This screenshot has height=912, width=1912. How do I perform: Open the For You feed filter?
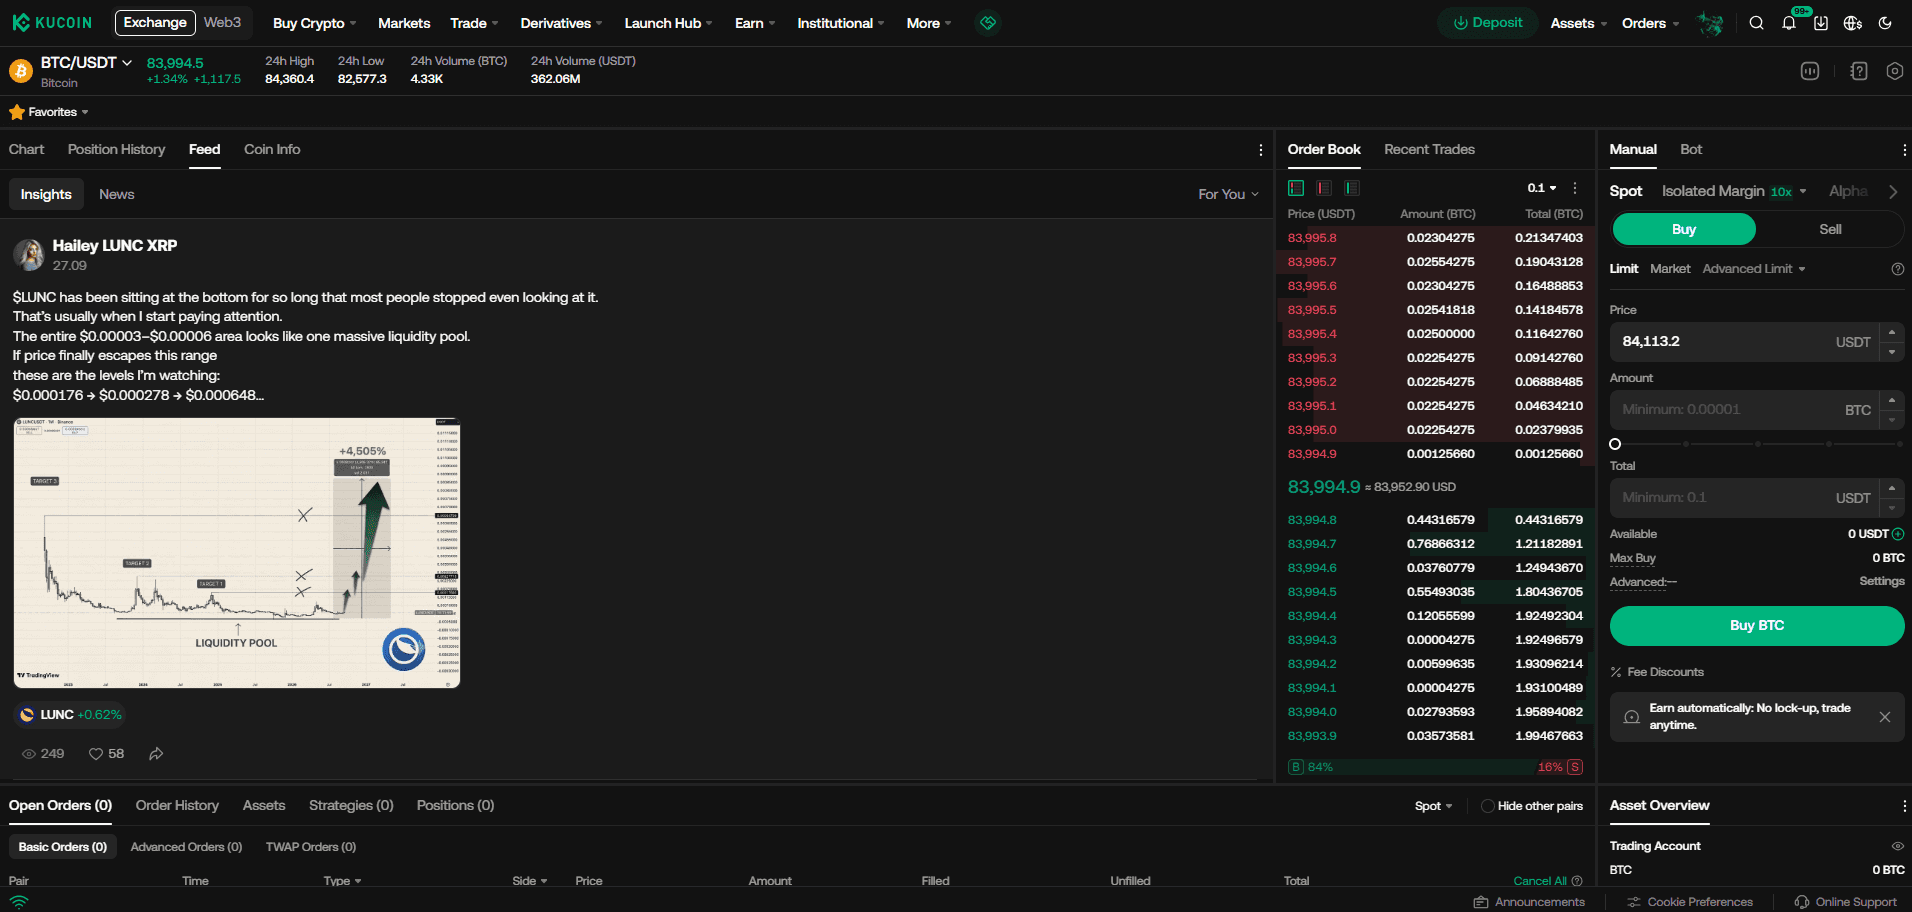(x=1228, y=194)
